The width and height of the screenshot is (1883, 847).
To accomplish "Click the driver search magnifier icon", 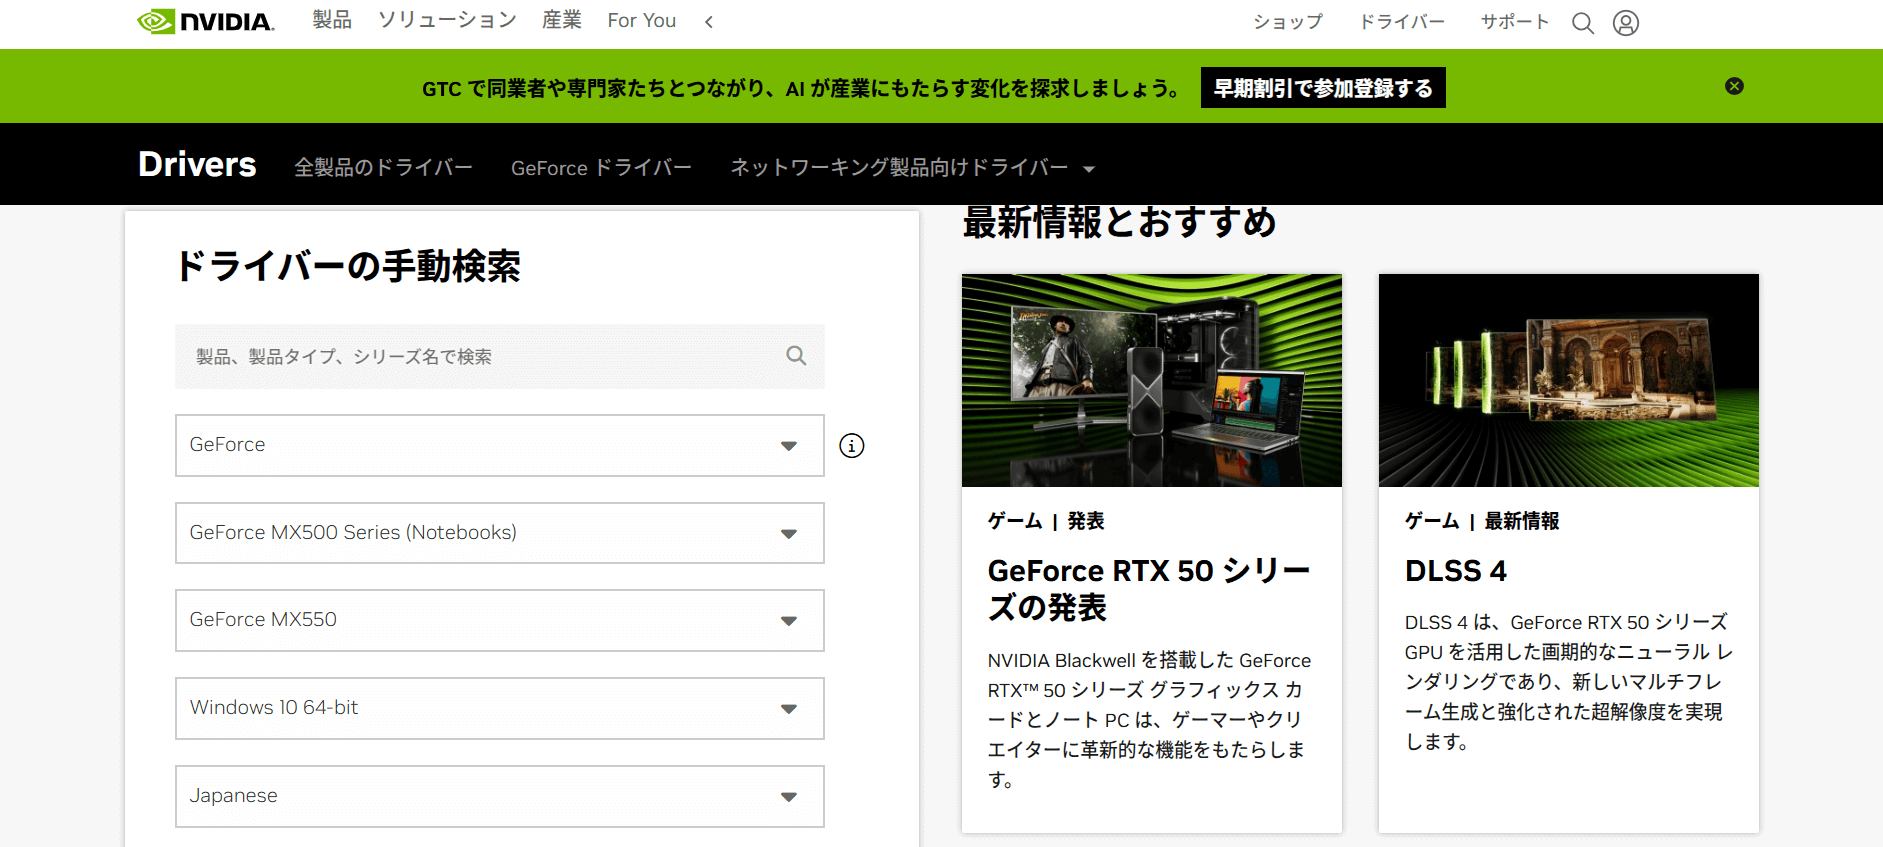I will tap(796, 355).
